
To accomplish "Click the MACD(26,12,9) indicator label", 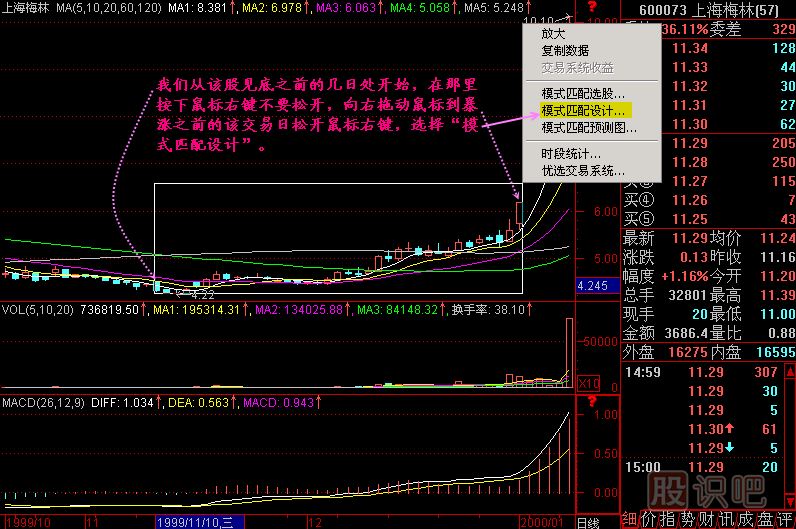I will (43, 403).
